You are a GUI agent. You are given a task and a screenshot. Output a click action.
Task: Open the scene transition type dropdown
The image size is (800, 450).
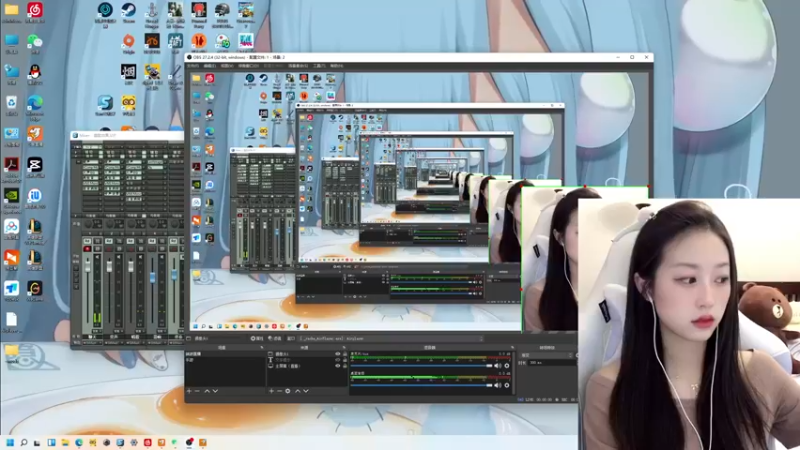tap(546, 355)
